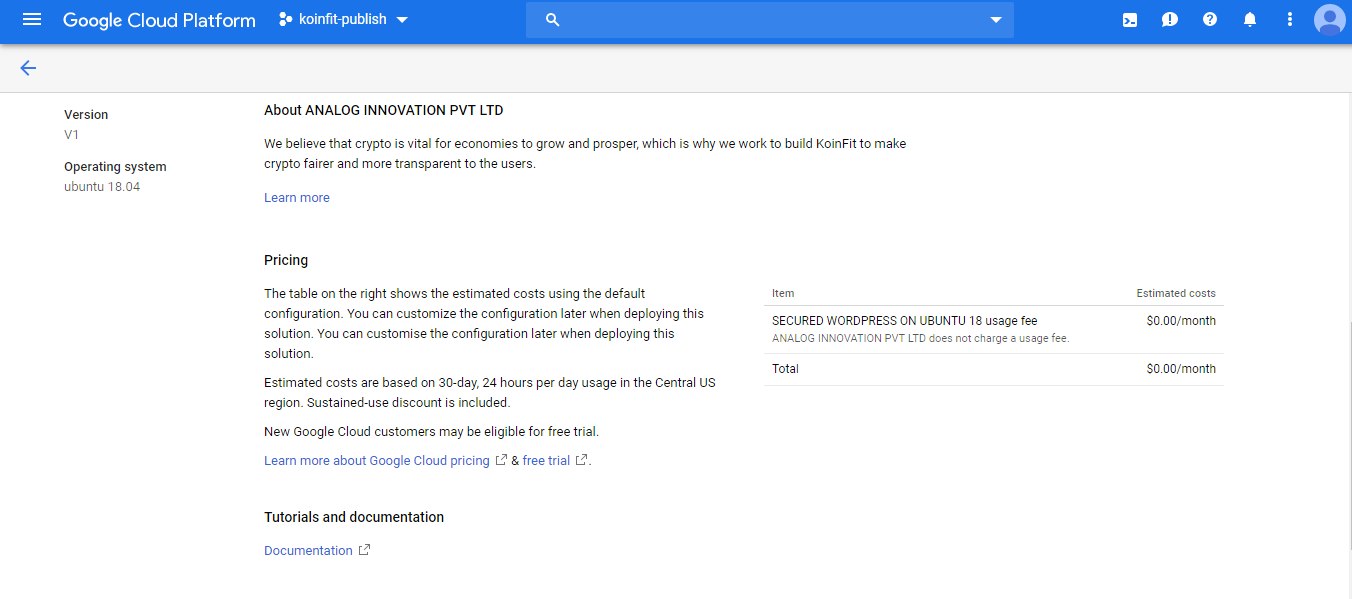Focus the top search input field

(x=770, y=20)
